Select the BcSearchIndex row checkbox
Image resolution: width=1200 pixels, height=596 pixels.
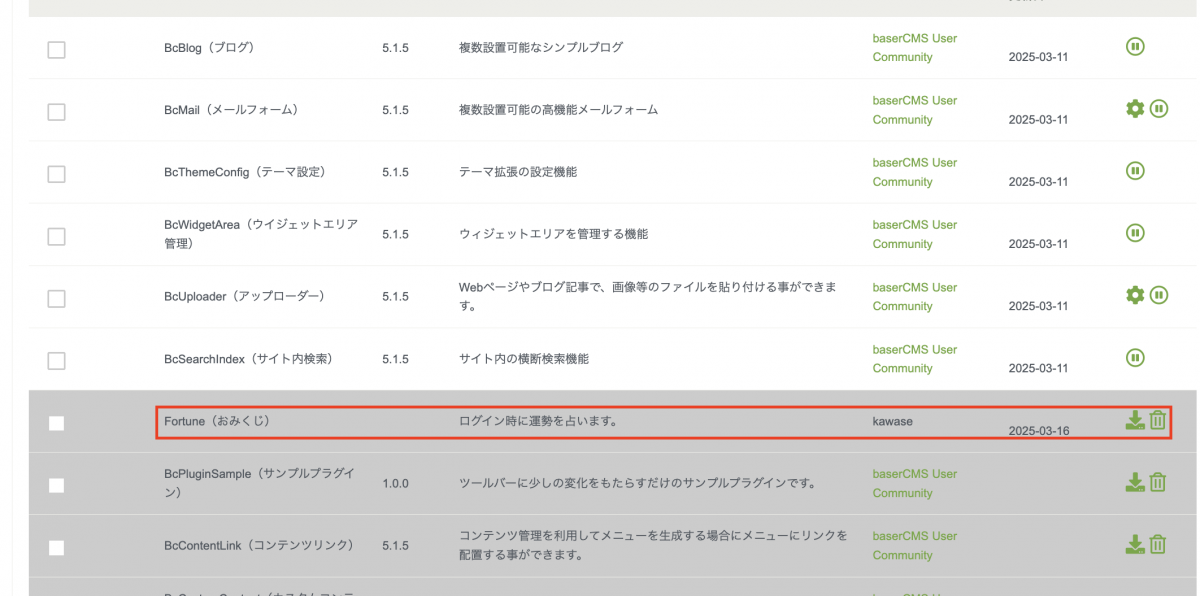[x=56, y=360]
